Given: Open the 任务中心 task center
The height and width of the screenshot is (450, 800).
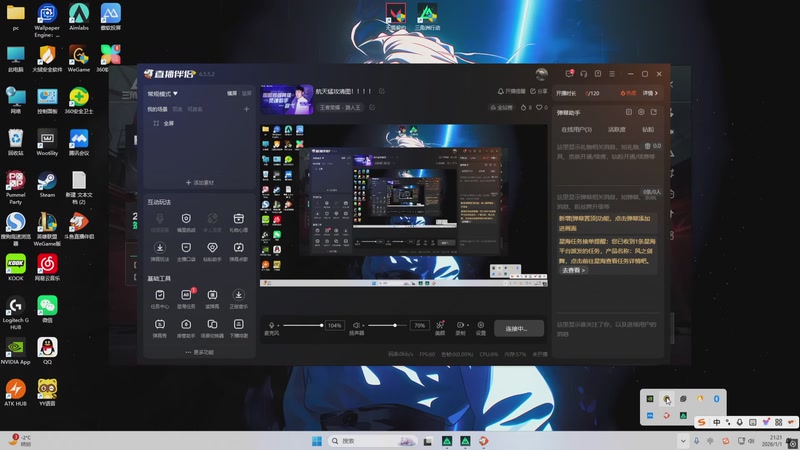Looking at the screenshot, I should tap(160, 299).
